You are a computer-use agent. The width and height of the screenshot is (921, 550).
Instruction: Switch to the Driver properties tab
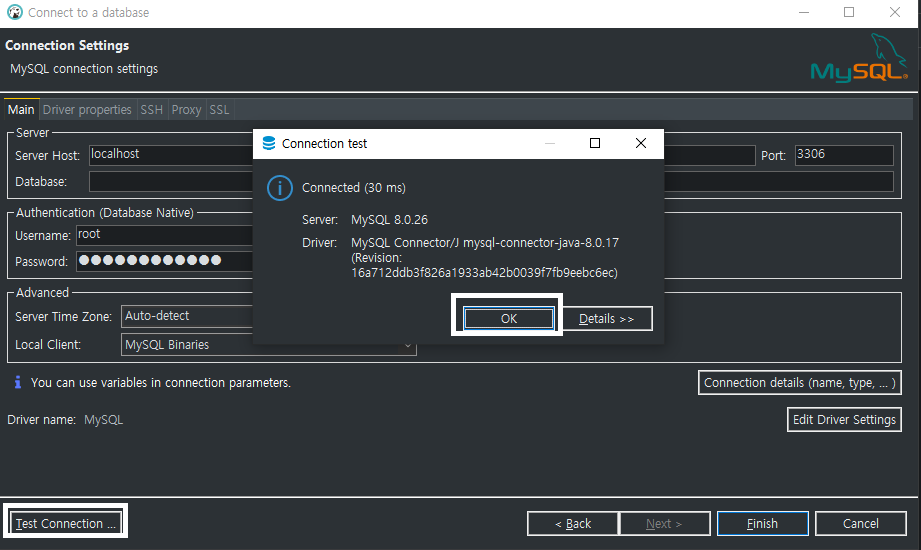pyautogui.click(x=87, y=110)
